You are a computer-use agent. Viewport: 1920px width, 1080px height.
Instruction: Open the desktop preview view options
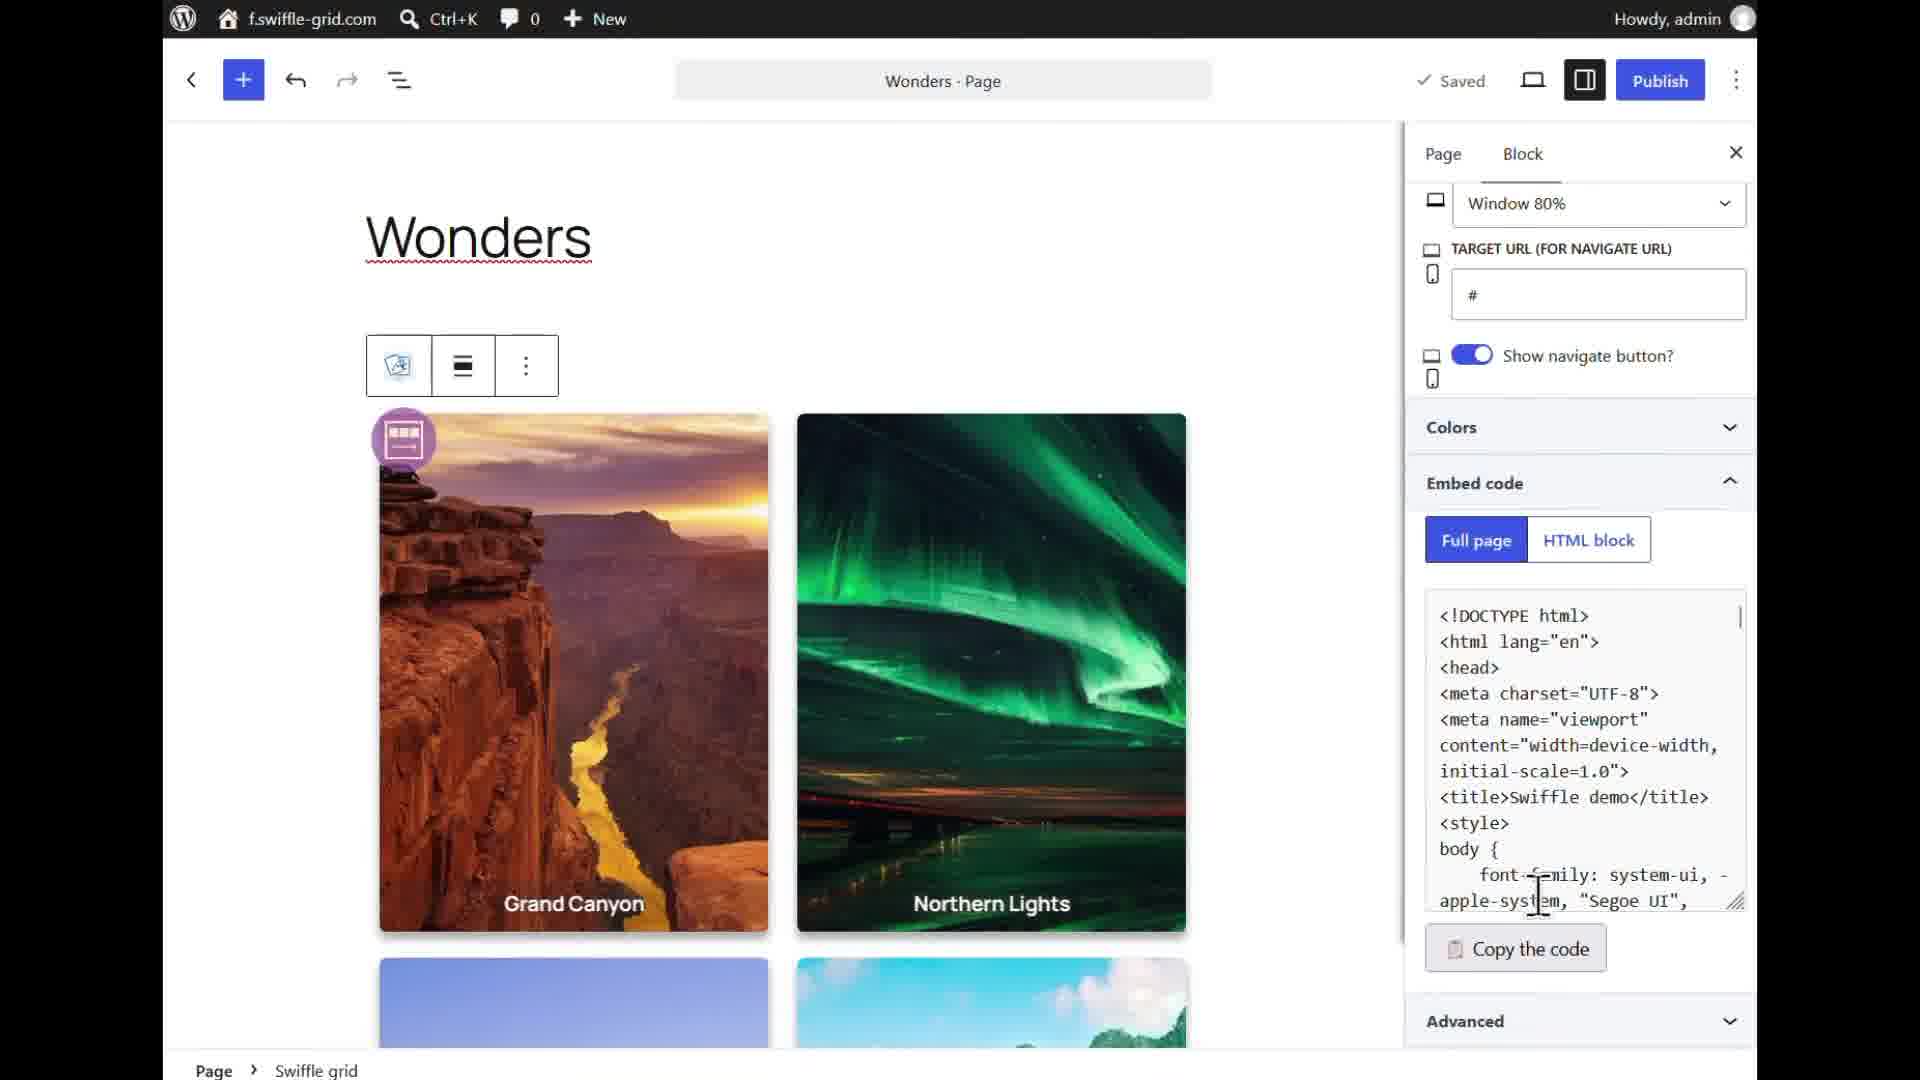click(1533, 80)
